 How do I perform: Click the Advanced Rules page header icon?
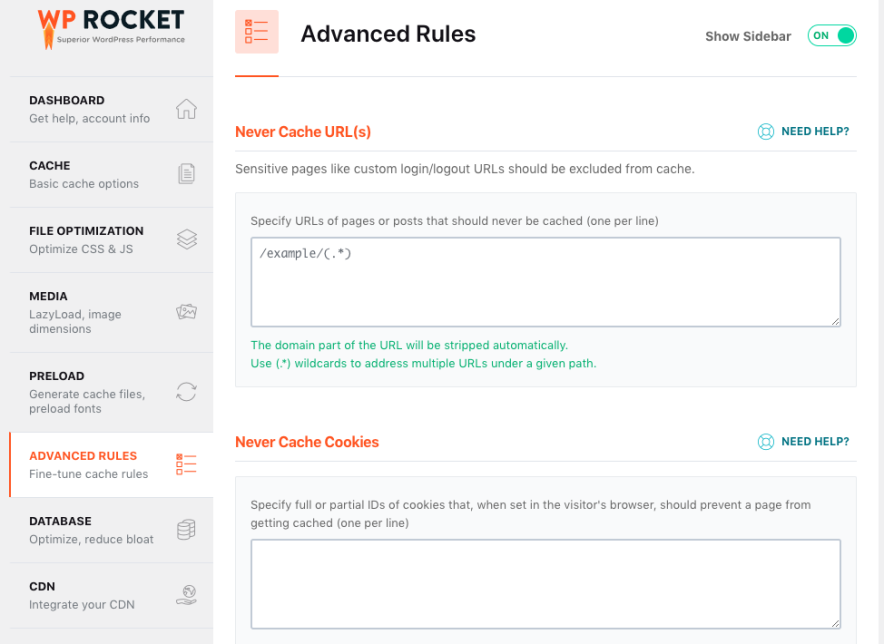coord(257,34)
